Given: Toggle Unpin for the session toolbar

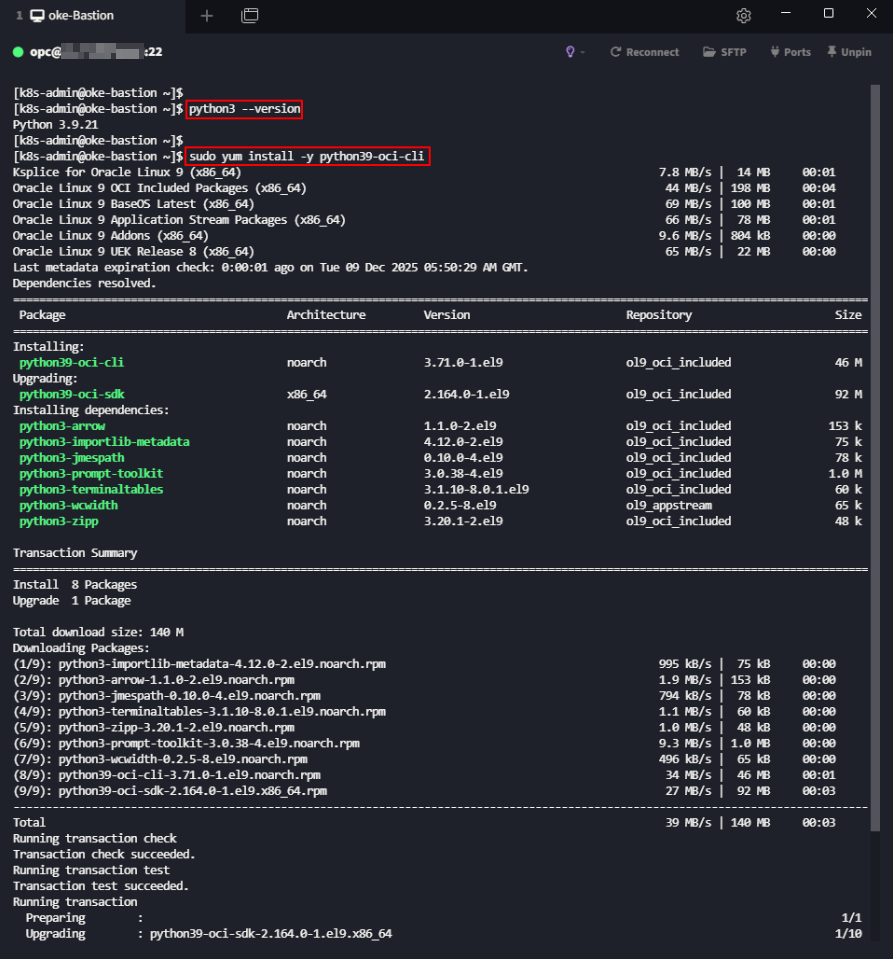Looking at the screenshot, I should click(848, 52).
